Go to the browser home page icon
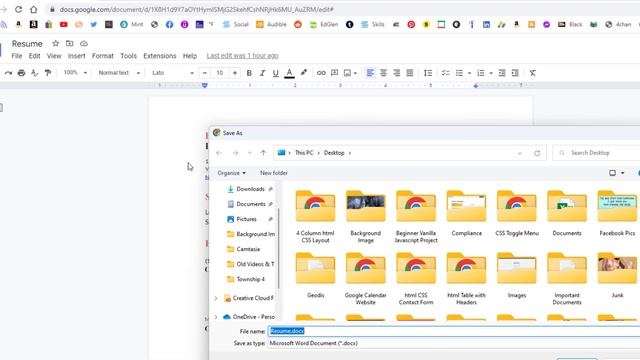The height and width of the screenshot is (360, 640). [33, 9]
